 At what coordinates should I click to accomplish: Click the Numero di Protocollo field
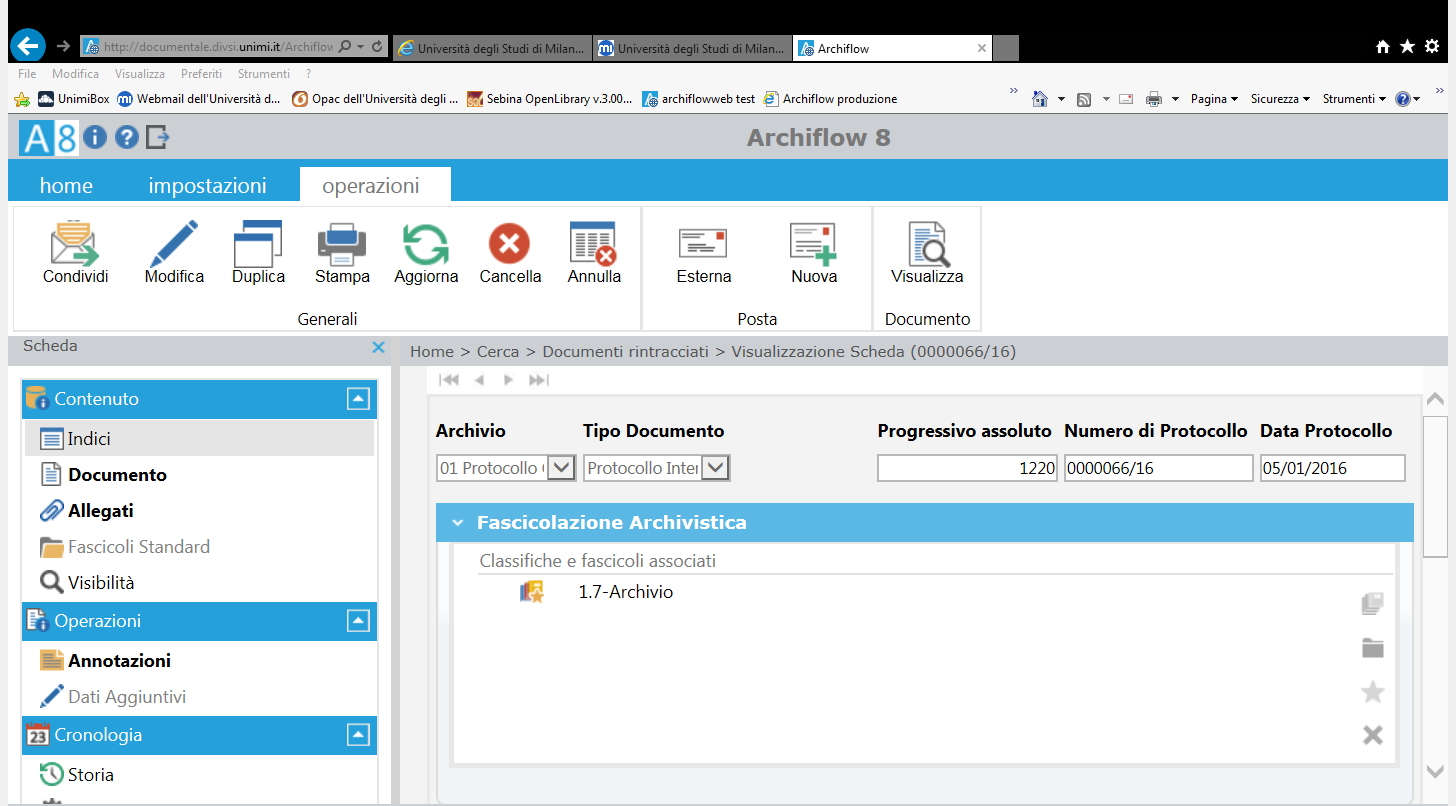pyautogui.click(x=1158, y=468)
